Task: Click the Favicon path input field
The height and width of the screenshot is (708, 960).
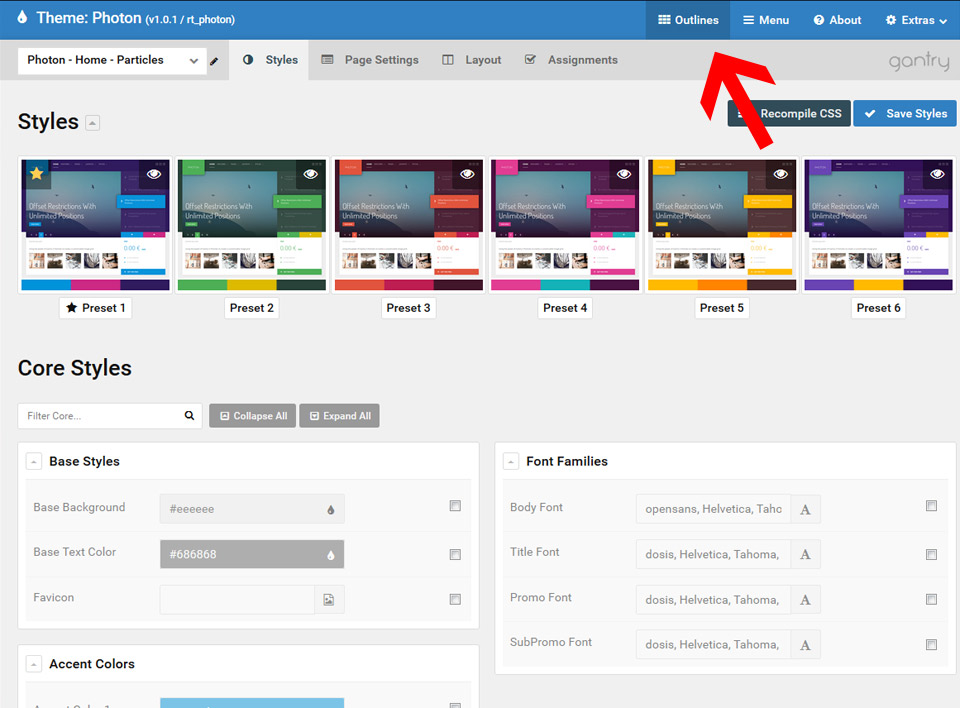Action: coord(238,600)
